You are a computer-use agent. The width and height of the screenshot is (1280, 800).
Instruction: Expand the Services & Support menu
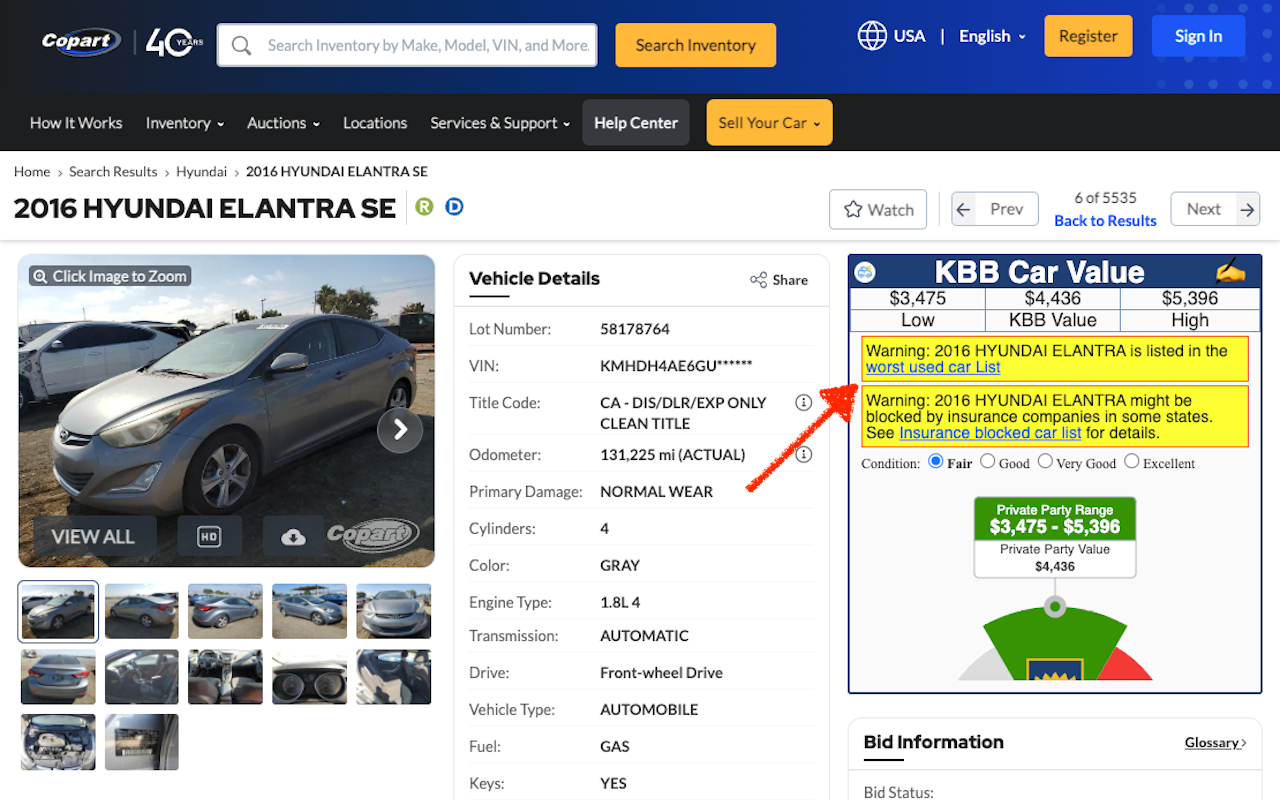(x=500, y=123)
